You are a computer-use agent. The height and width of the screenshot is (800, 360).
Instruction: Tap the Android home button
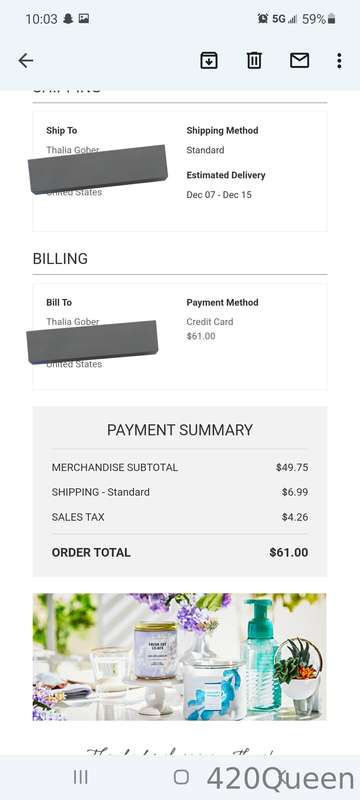tap(181, 777)
